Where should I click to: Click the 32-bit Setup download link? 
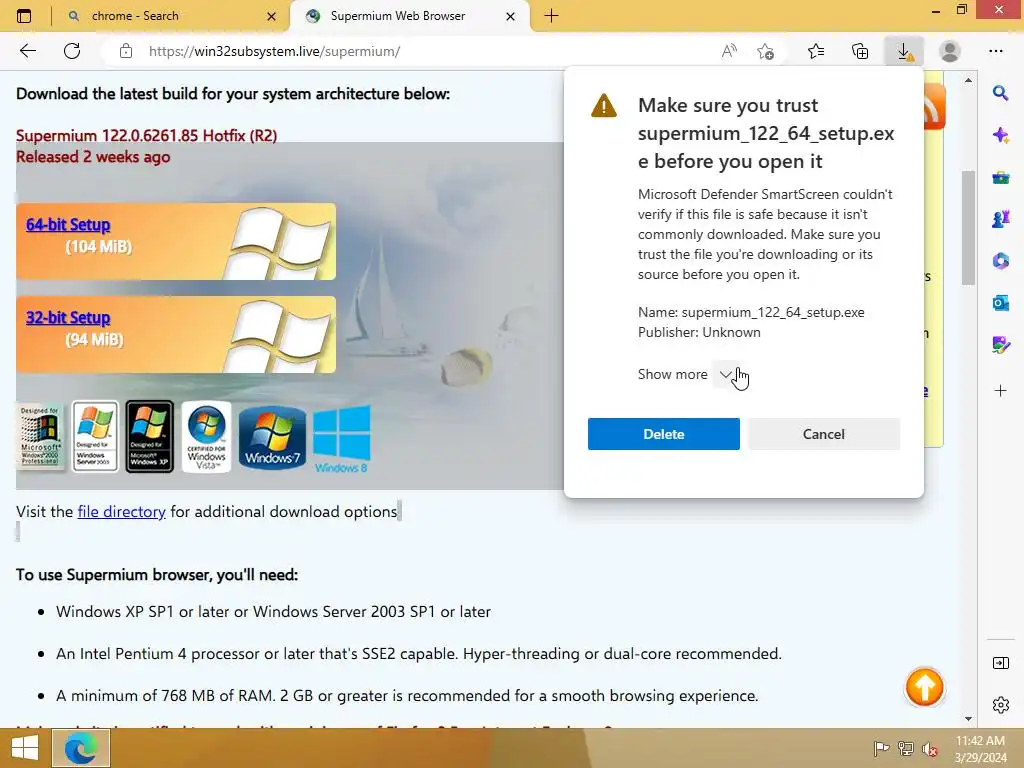68,318
